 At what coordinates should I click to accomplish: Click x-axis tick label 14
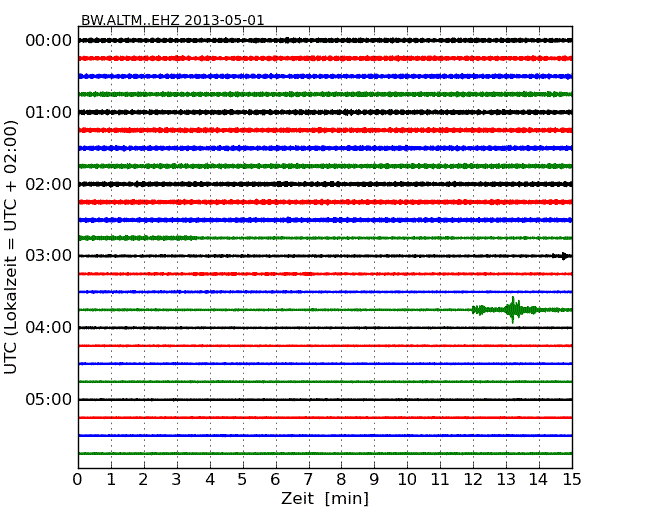tap(538, 480)
